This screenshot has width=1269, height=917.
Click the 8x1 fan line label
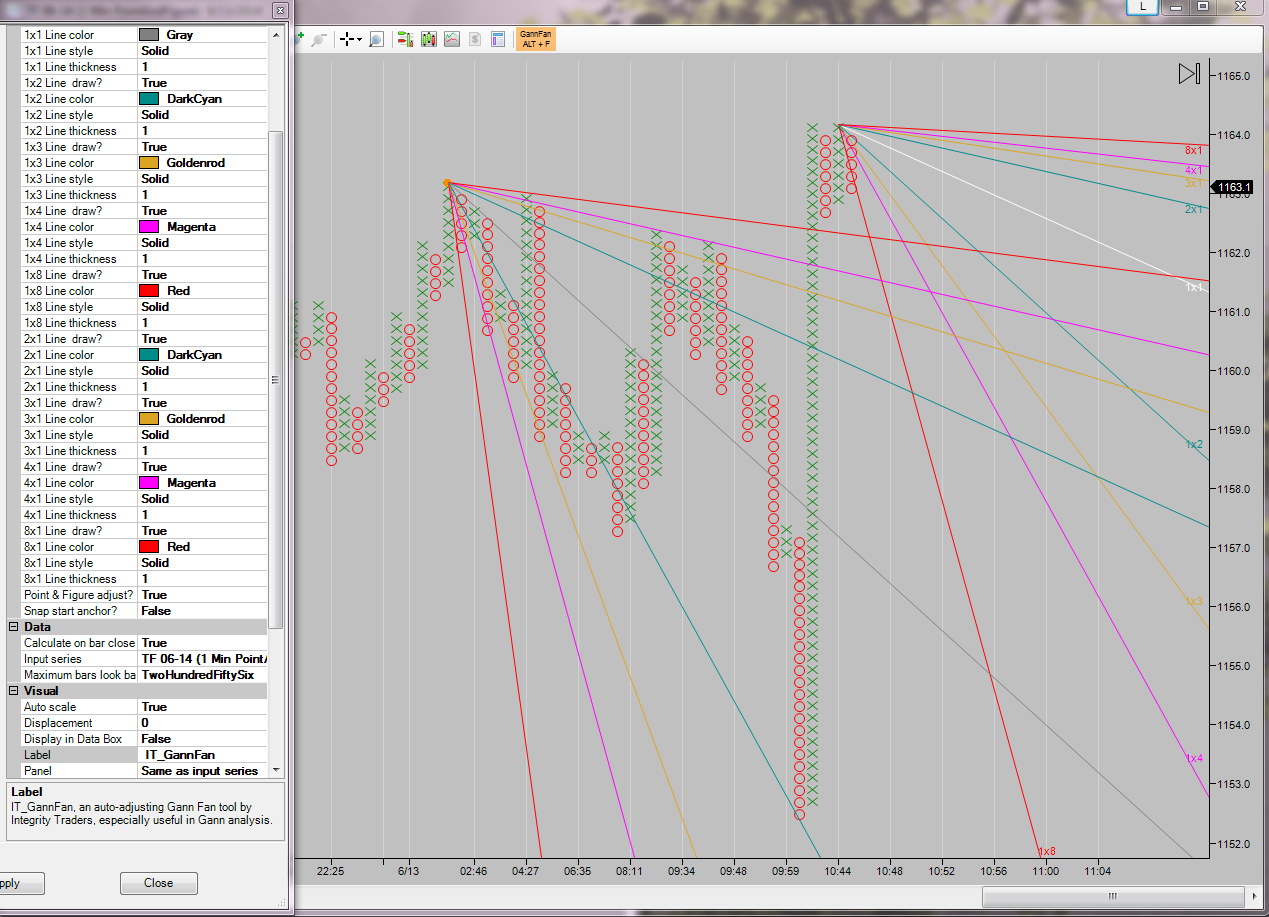[x=1194, y=150]
